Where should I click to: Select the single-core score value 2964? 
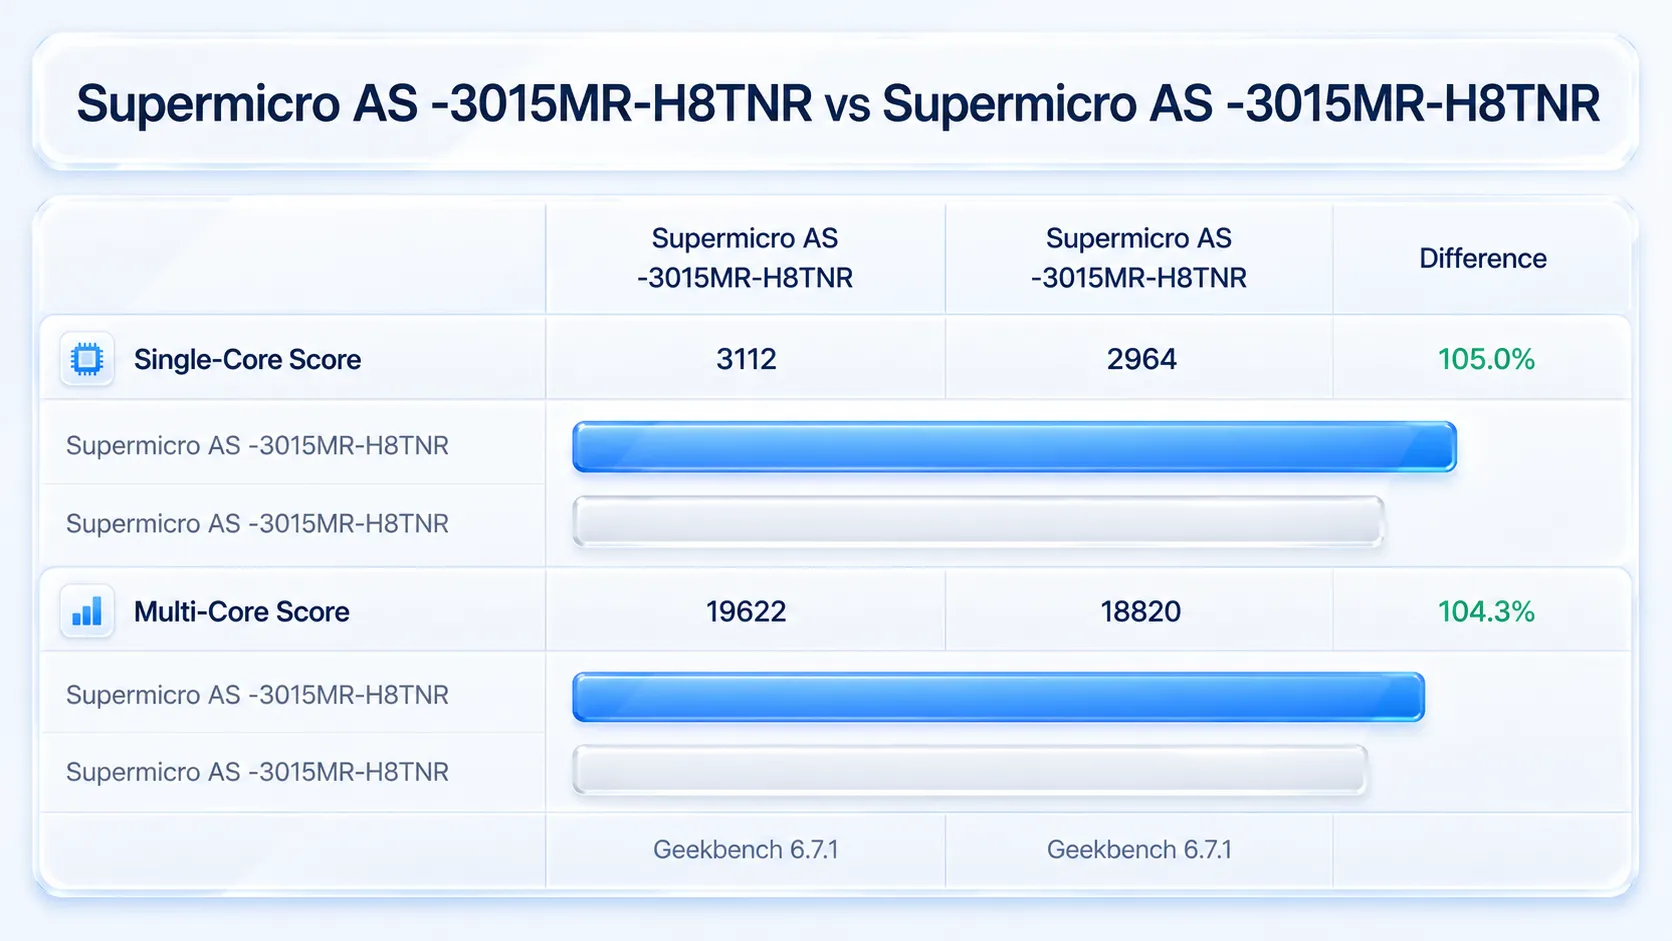click(x=1141, y=359)
